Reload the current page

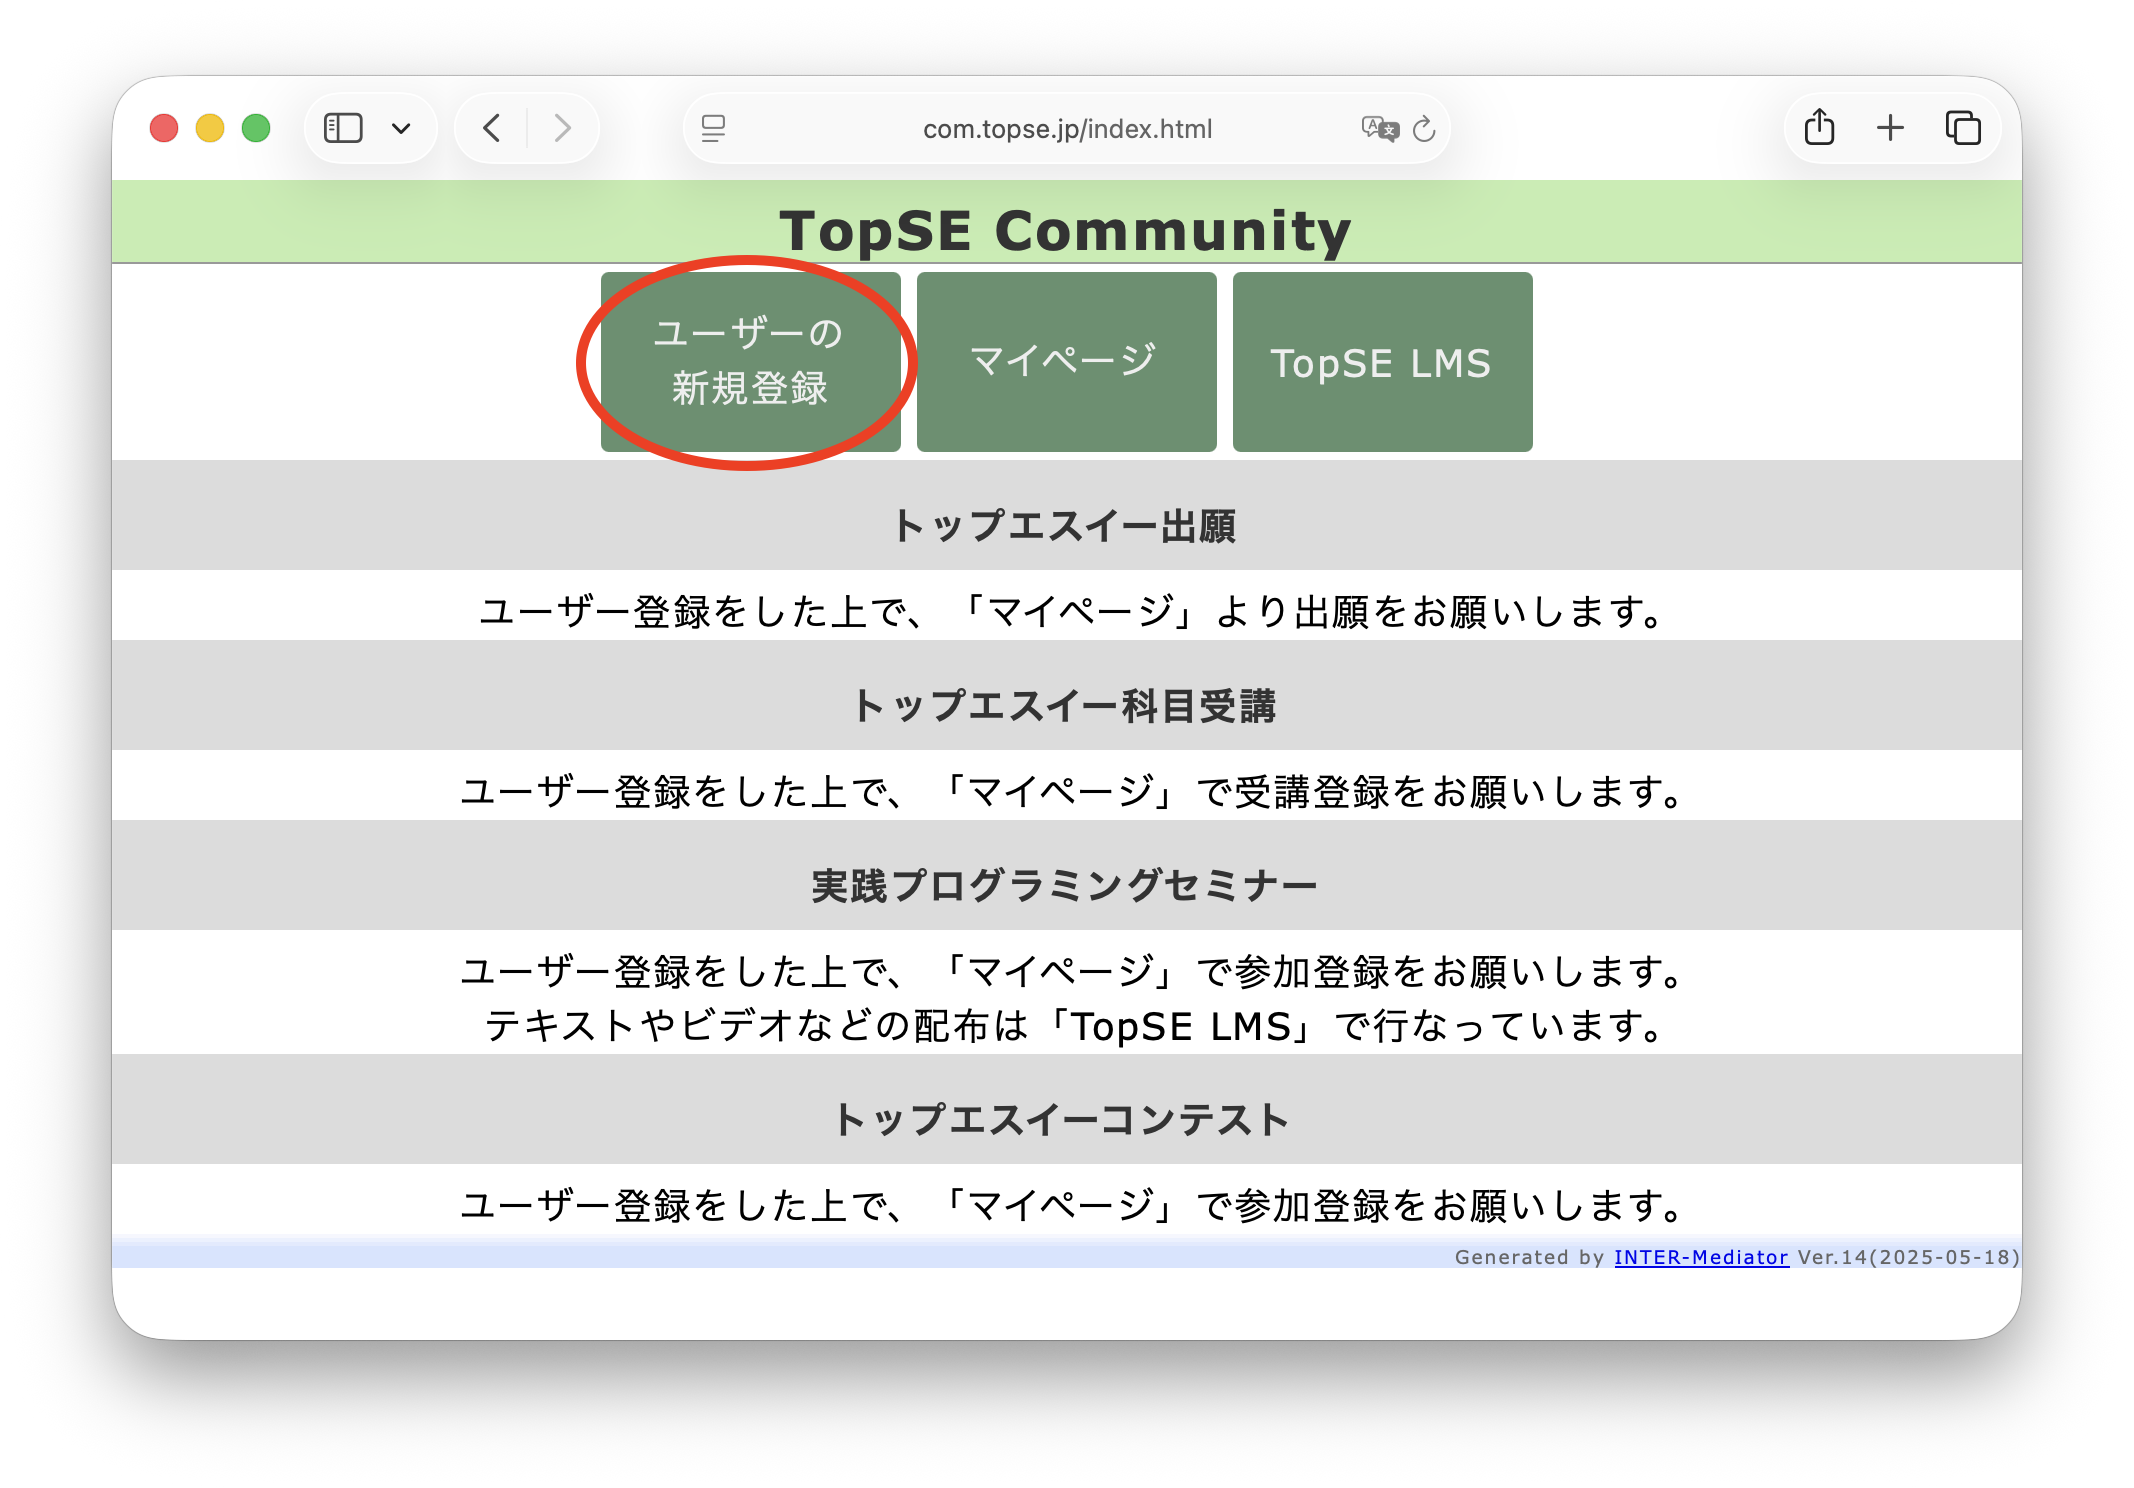click(x=1424, y=128)
